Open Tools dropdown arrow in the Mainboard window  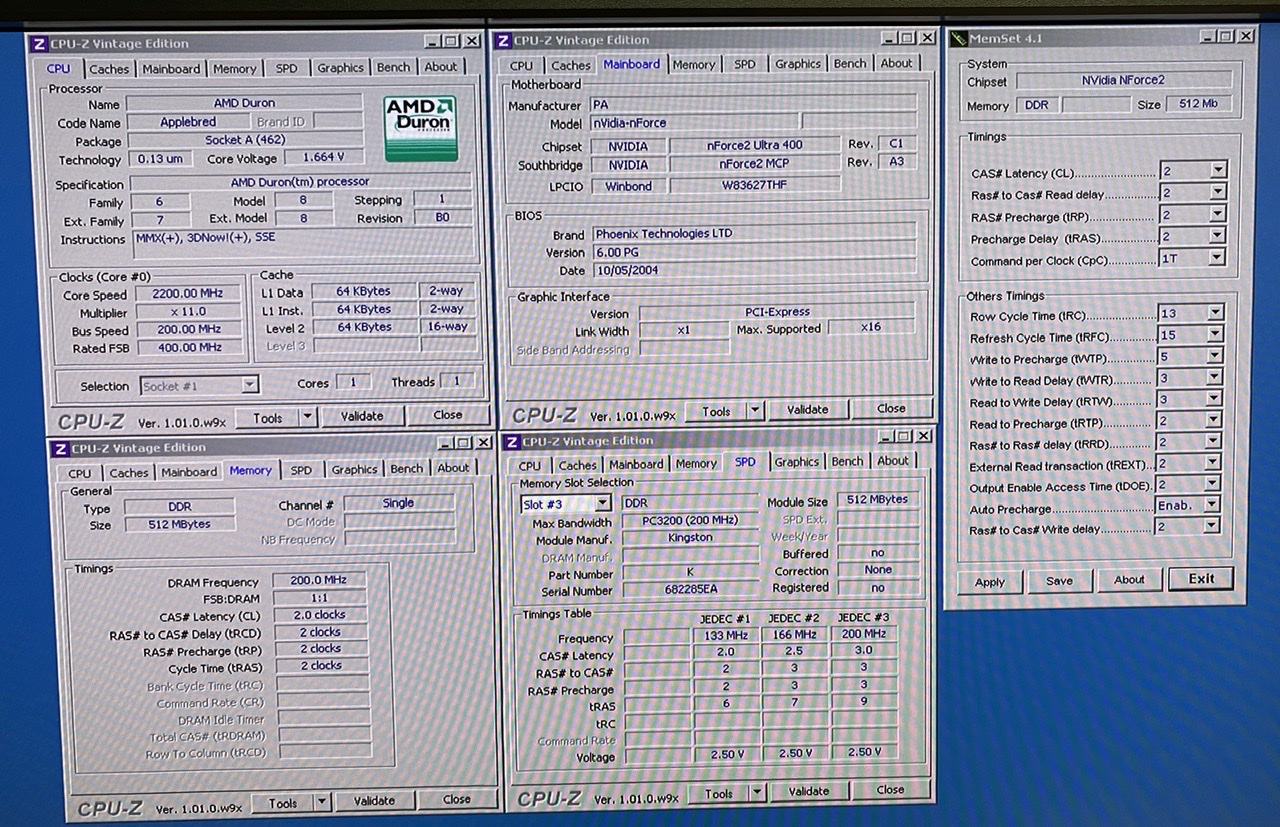click(x=756, y=411)
